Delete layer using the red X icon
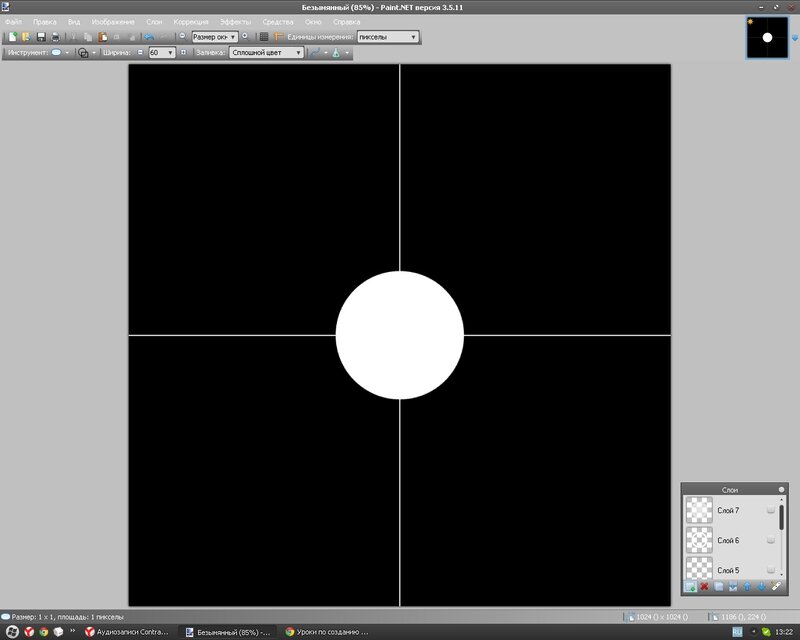Screen dimensions: 800x640 click(x=704, y=586)
